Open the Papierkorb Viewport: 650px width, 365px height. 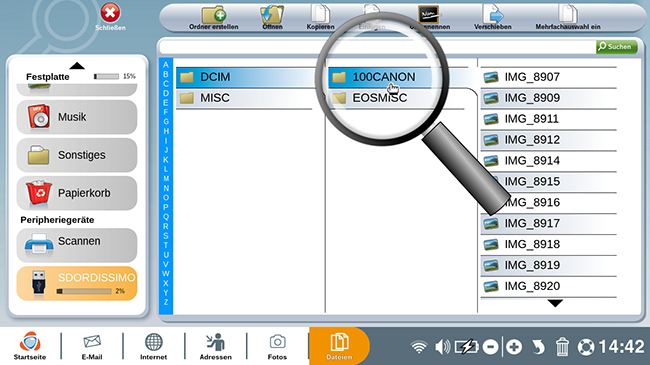(x=77, y=193)
